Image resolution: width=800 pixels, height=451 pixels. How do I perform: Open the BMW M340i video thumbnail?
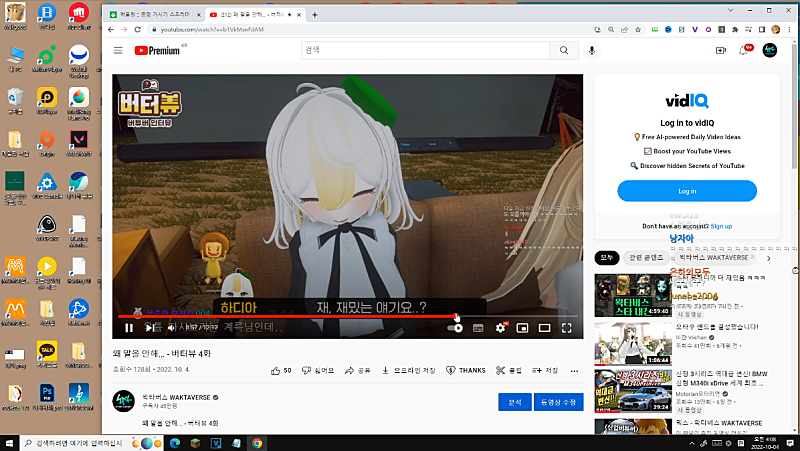coord(633,391)
